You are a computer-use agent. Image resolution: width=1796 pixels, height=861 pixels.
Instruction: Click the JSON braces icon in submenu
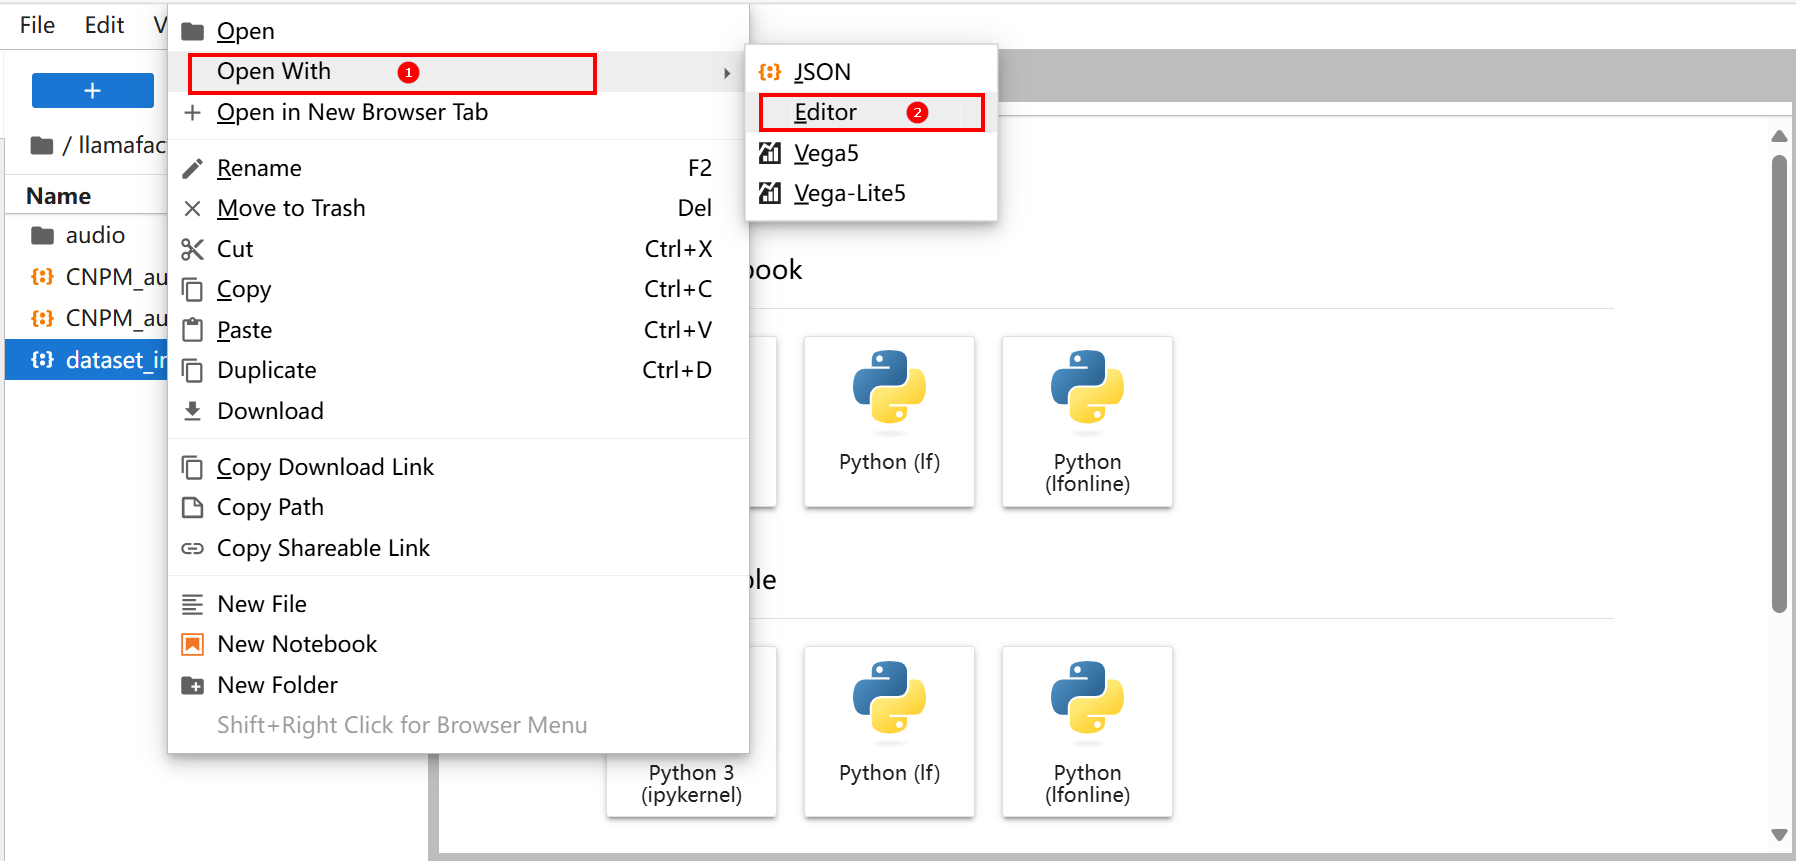(769, 72)
